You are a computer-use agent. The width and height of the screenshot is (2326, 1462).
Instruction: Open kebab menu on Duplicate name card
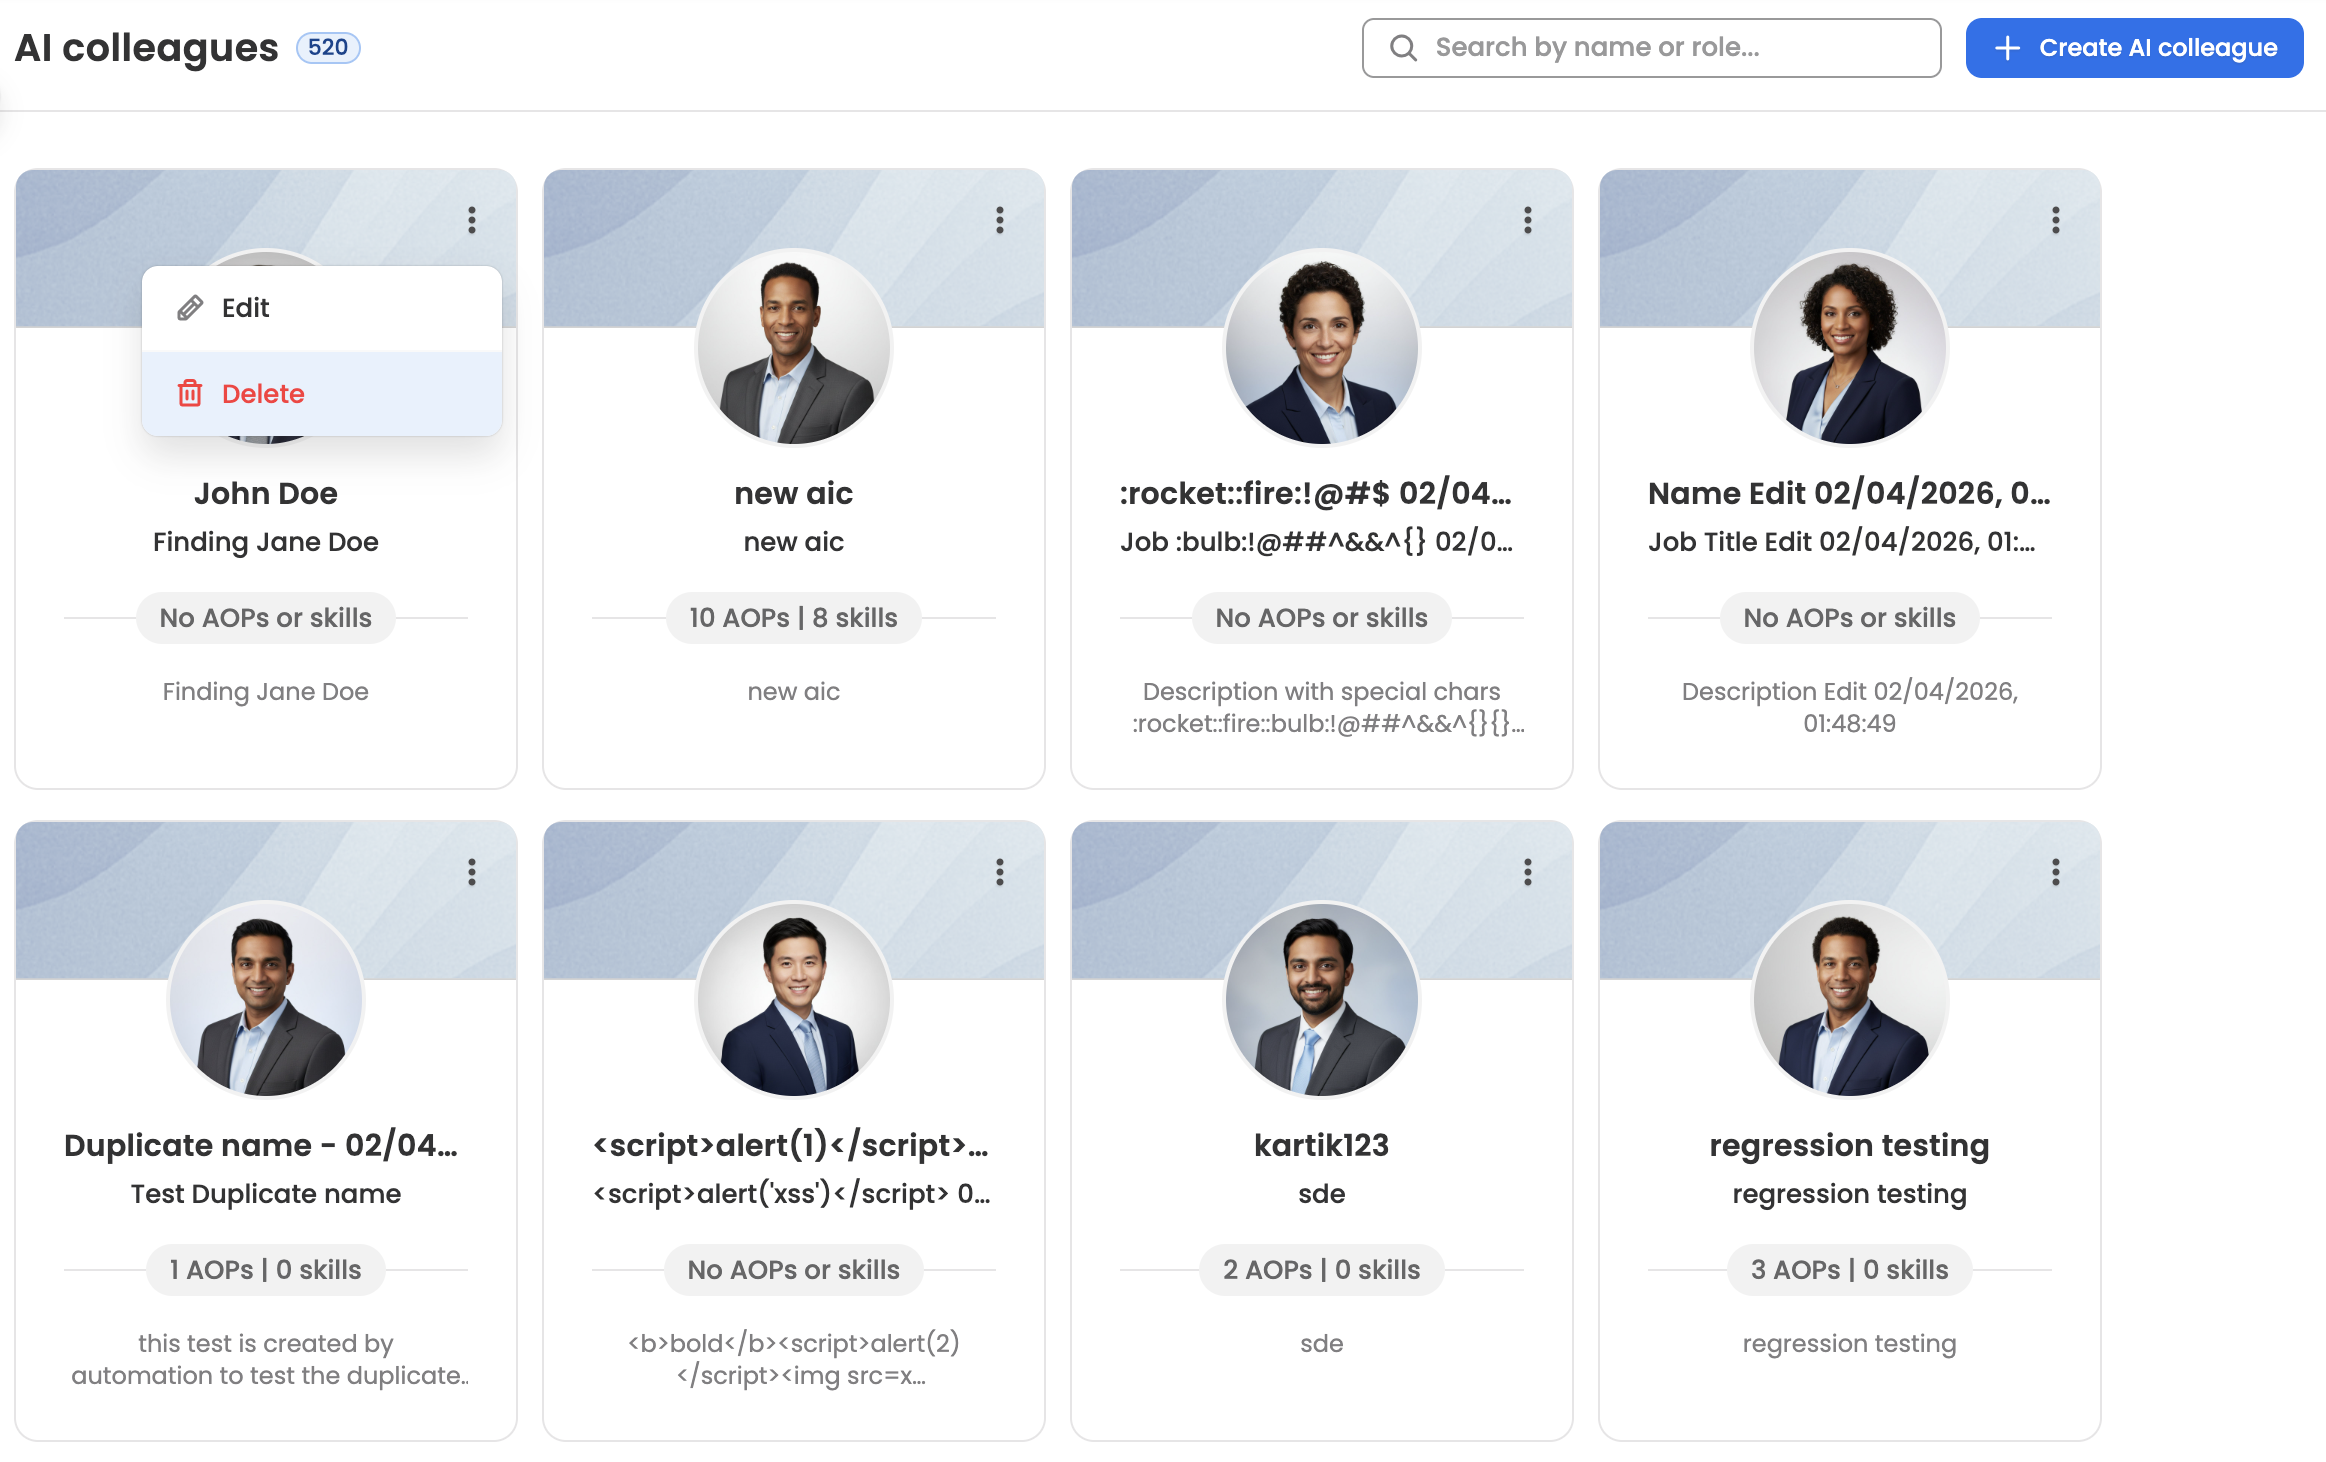click(x=471, y=872)
